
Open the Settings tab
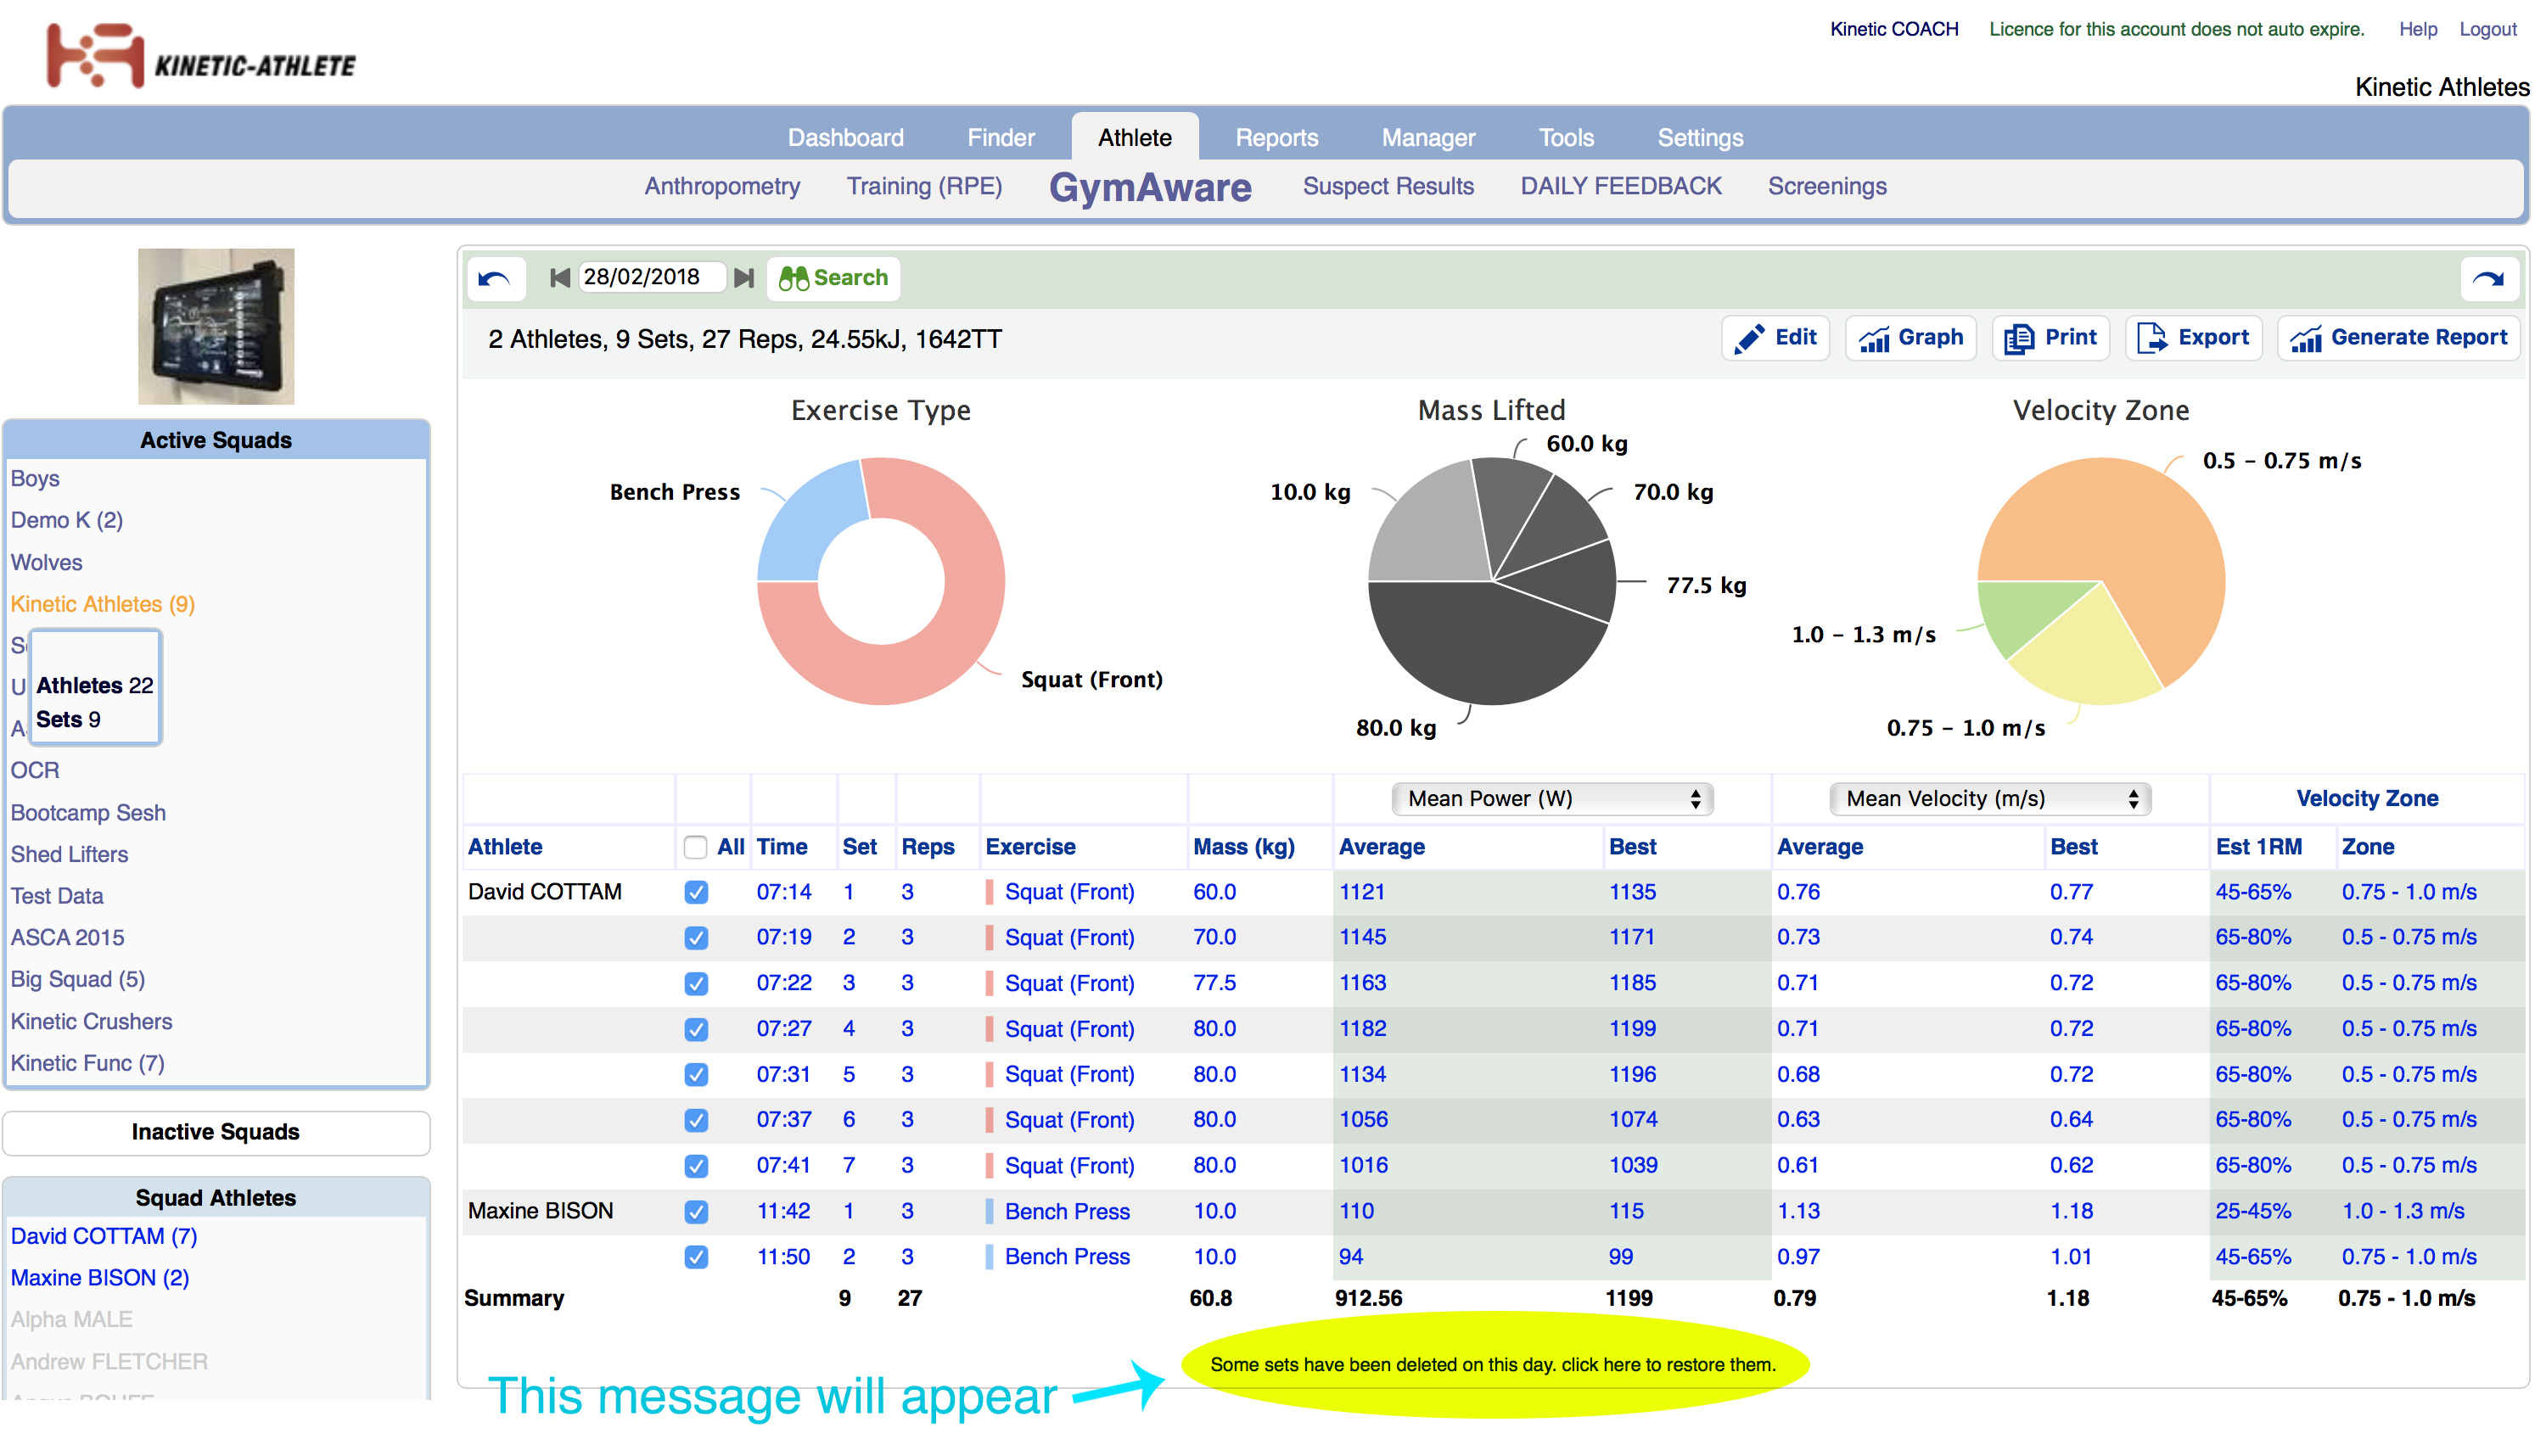coord(1700,138)
